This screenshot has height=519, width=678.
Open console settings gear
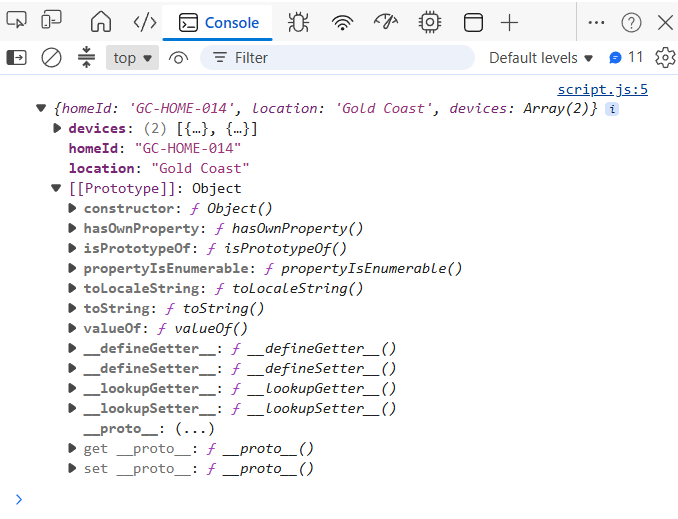pos(665,58)
